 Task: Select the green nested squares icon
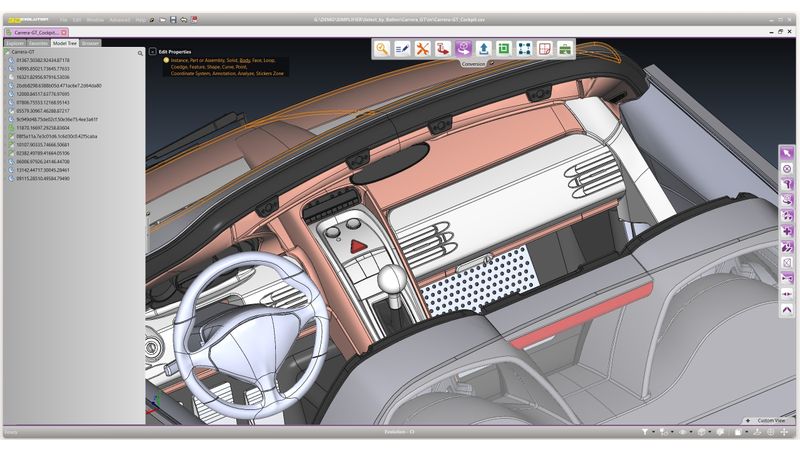click(504, 48)
